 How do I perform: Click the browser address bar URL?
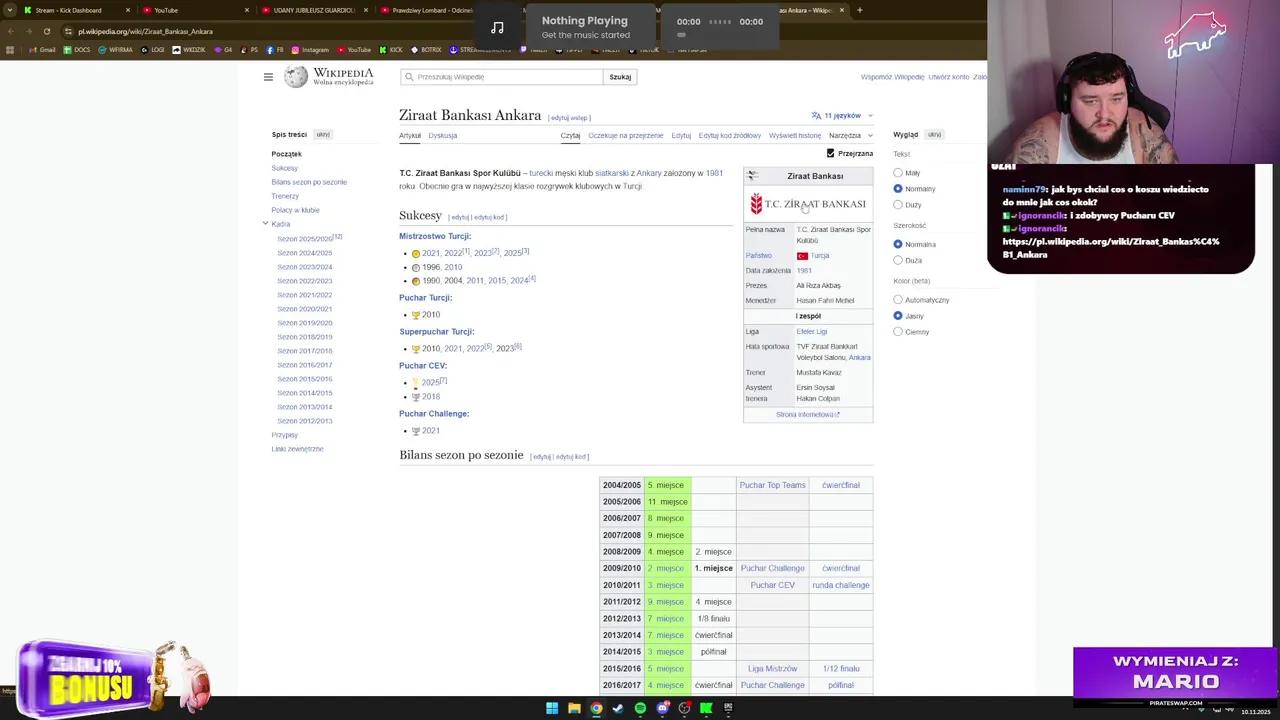(145, 31)
